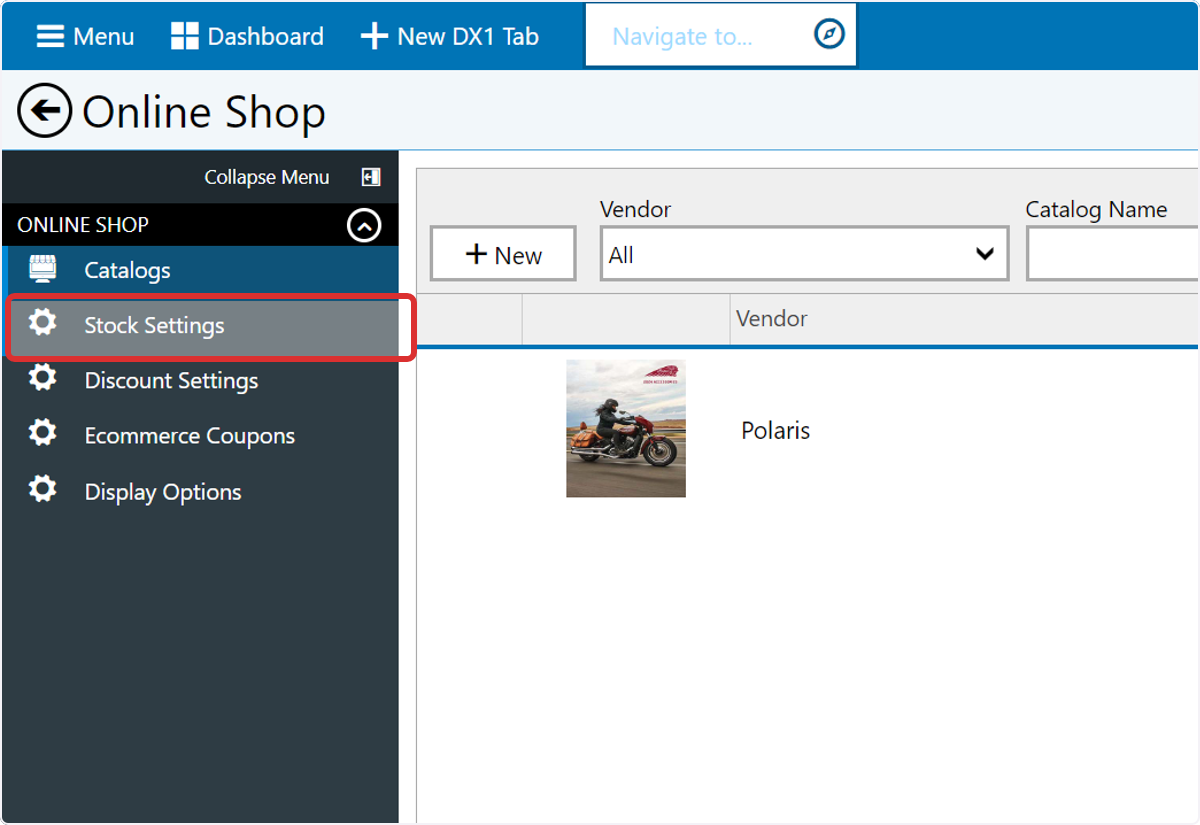Click the Collapse Menu label
The width and height of the screenshot is (1200, 825).
pyautogui.click(x=267, y=177)
